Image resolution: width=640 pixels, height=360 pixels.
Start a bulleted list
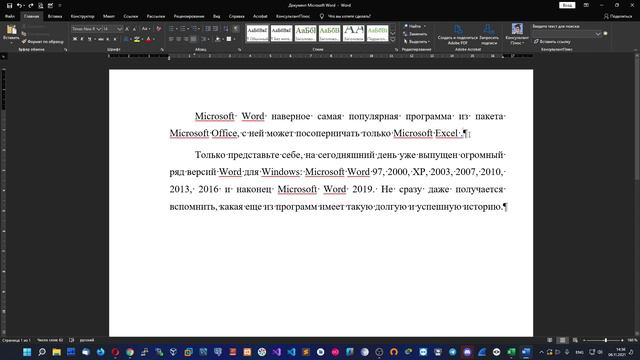(x=171, y=29)
